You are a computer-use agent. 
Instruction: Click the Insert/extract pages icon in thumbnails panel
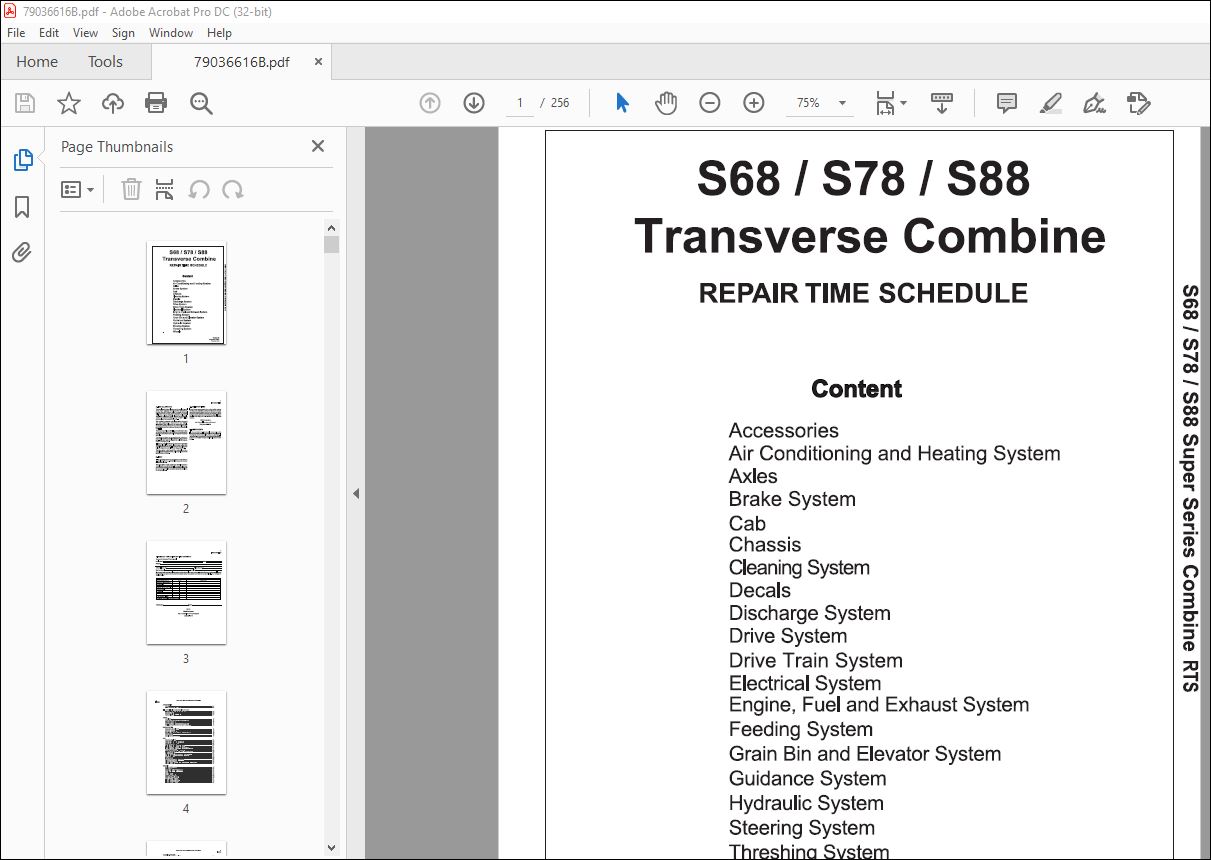point(165,189)
